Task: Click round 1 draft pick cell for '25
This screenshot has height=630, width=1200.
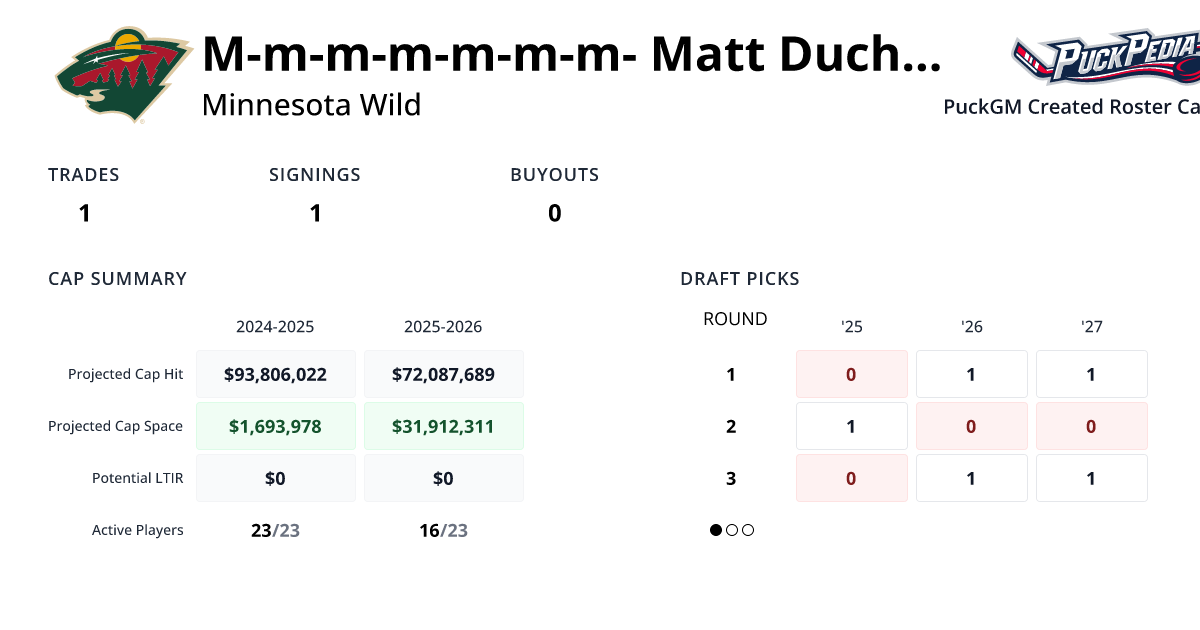Action: point(852,375)
